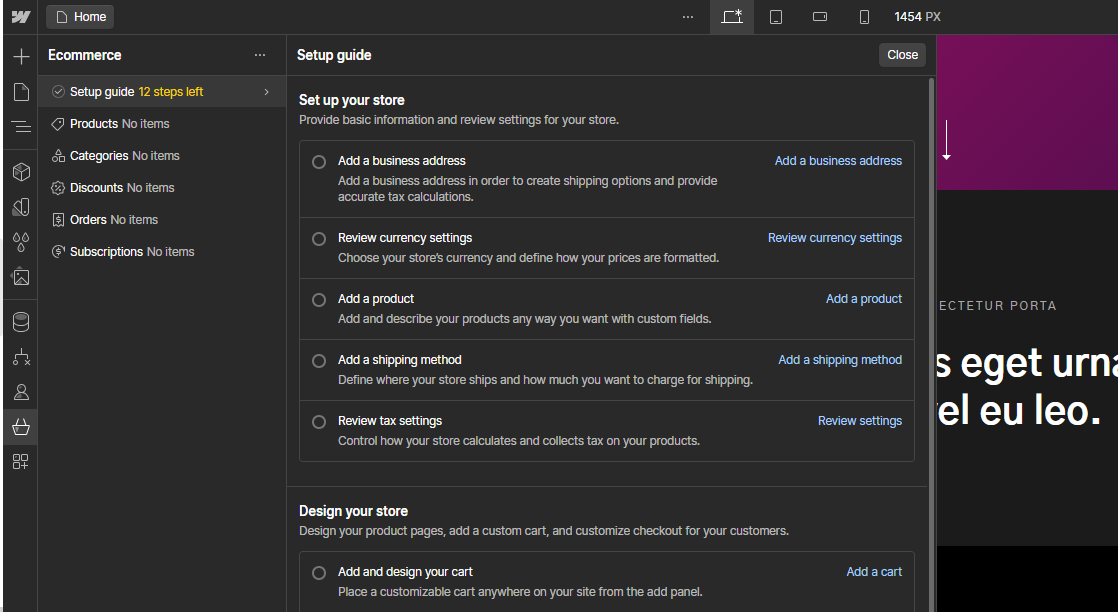Mark the Add a product step circle
Viewport: 1118px width, 612px height.
[x=319, y=300]
